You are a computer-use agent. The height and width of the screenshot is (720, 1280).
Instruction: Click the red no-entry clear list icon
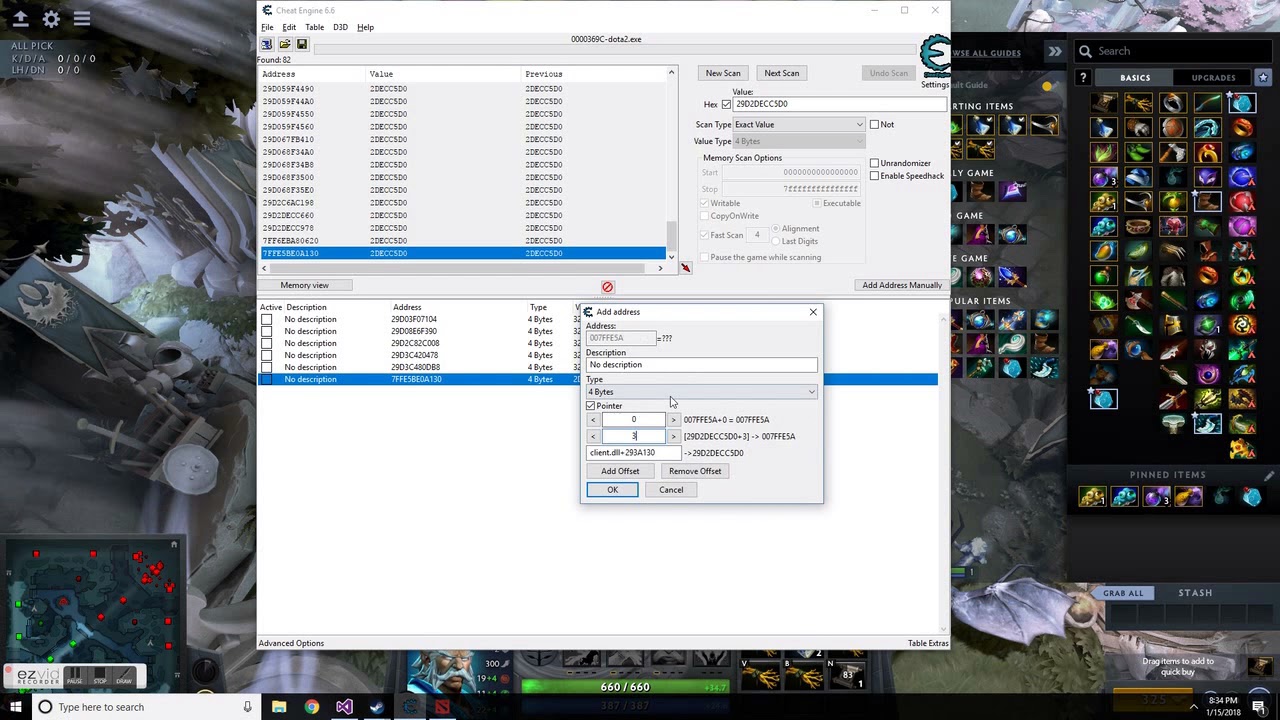pyautogui.click(x=607, y=287)
